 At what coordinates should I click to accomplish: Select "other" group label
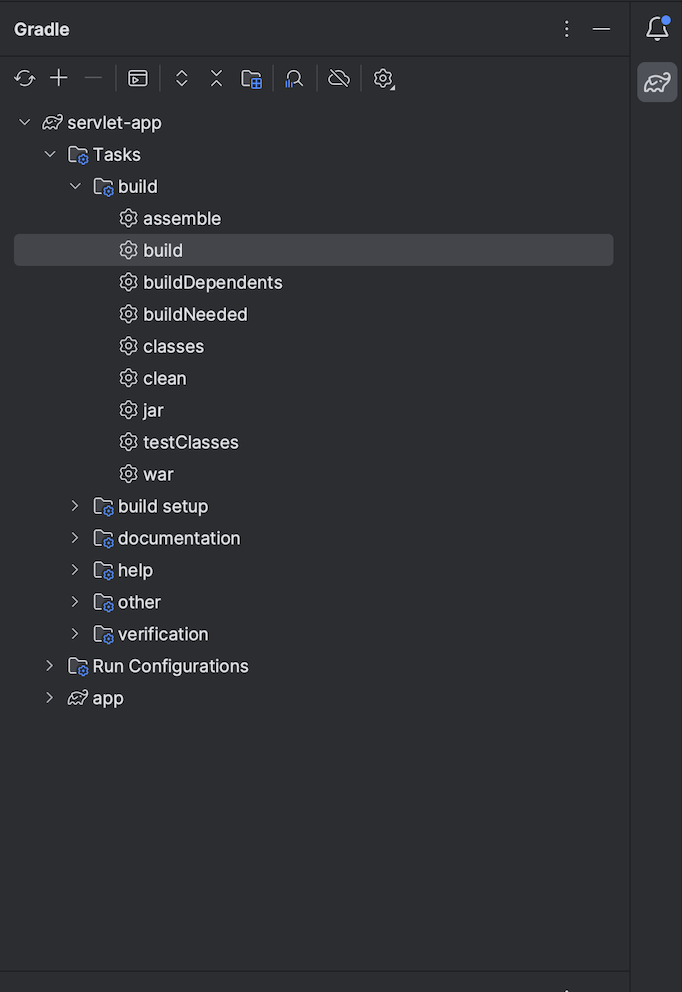pyautogui.click(x=139, y=602)
